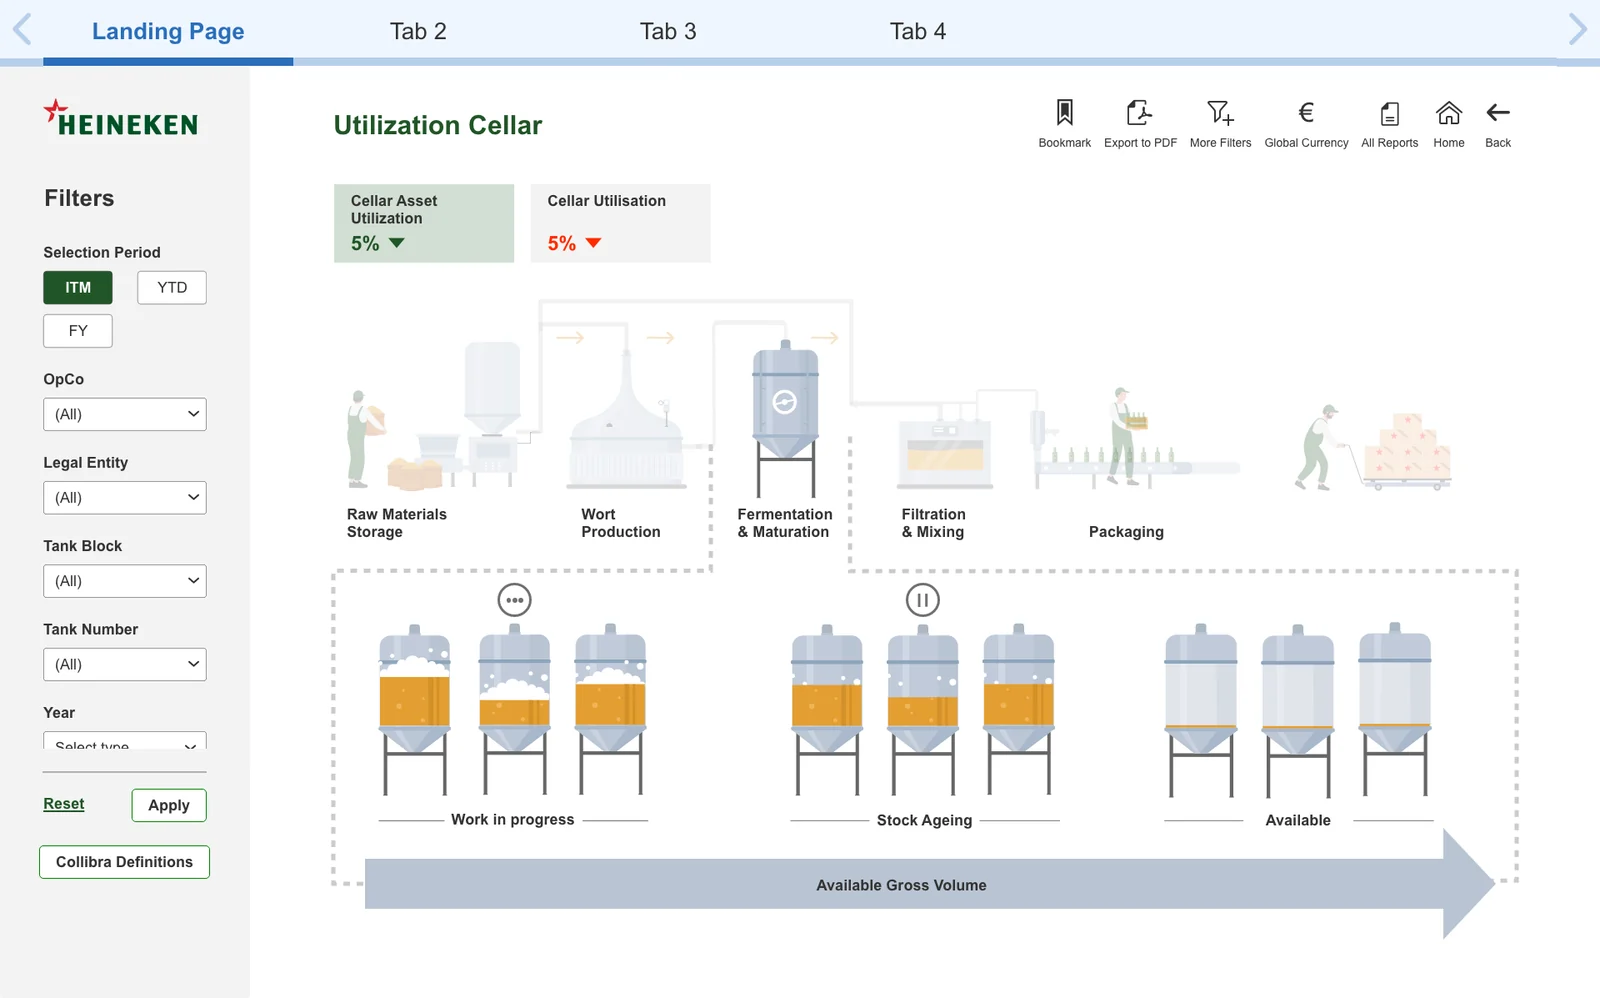Click the Work in progress label
This screenshot has width=1600, height=998.
513,820
